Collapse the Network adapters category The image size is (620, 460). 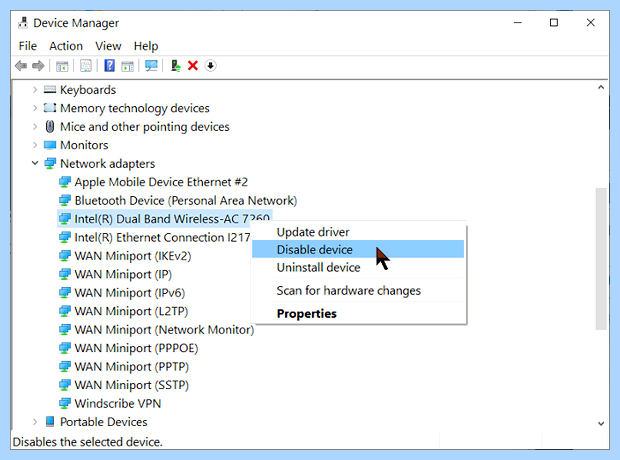35,163
